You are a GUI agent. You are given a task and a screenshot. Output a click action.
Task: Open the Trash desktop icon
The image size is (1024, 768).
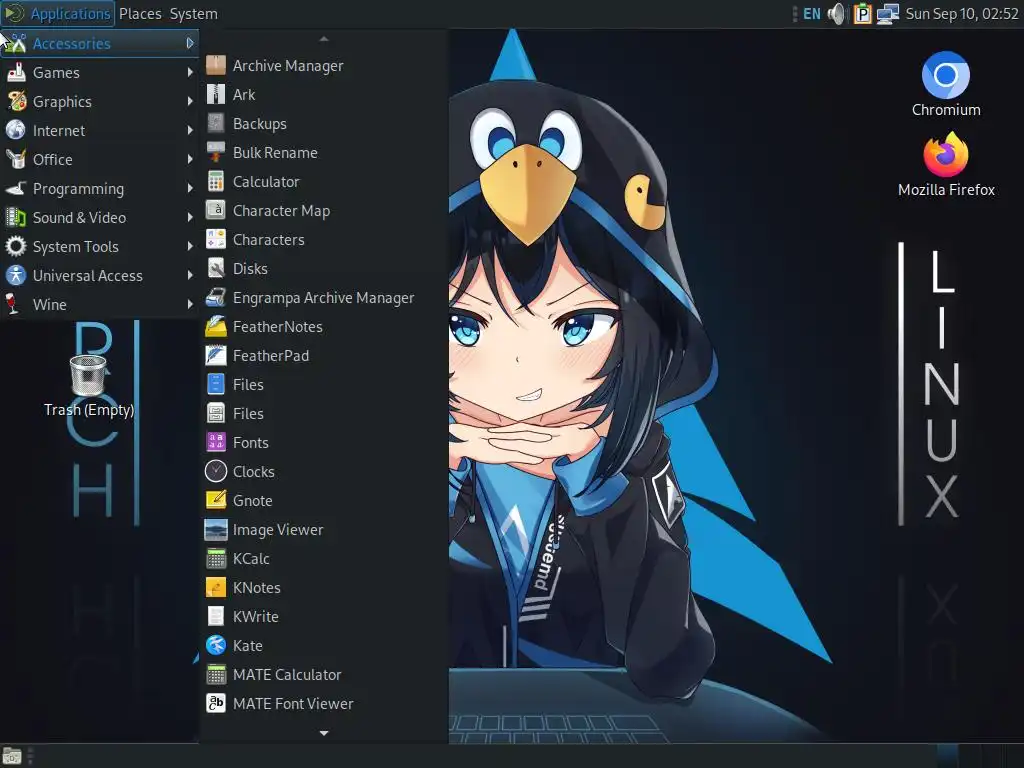[x=89, y=386]
